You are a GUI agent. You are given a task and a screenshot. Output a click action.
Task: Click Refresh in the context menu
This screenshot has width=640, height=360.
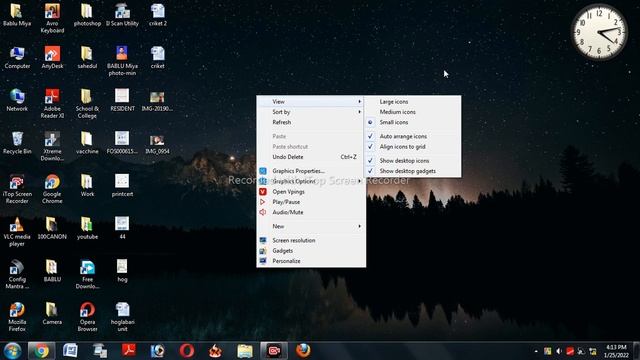[x=311, y=122]
